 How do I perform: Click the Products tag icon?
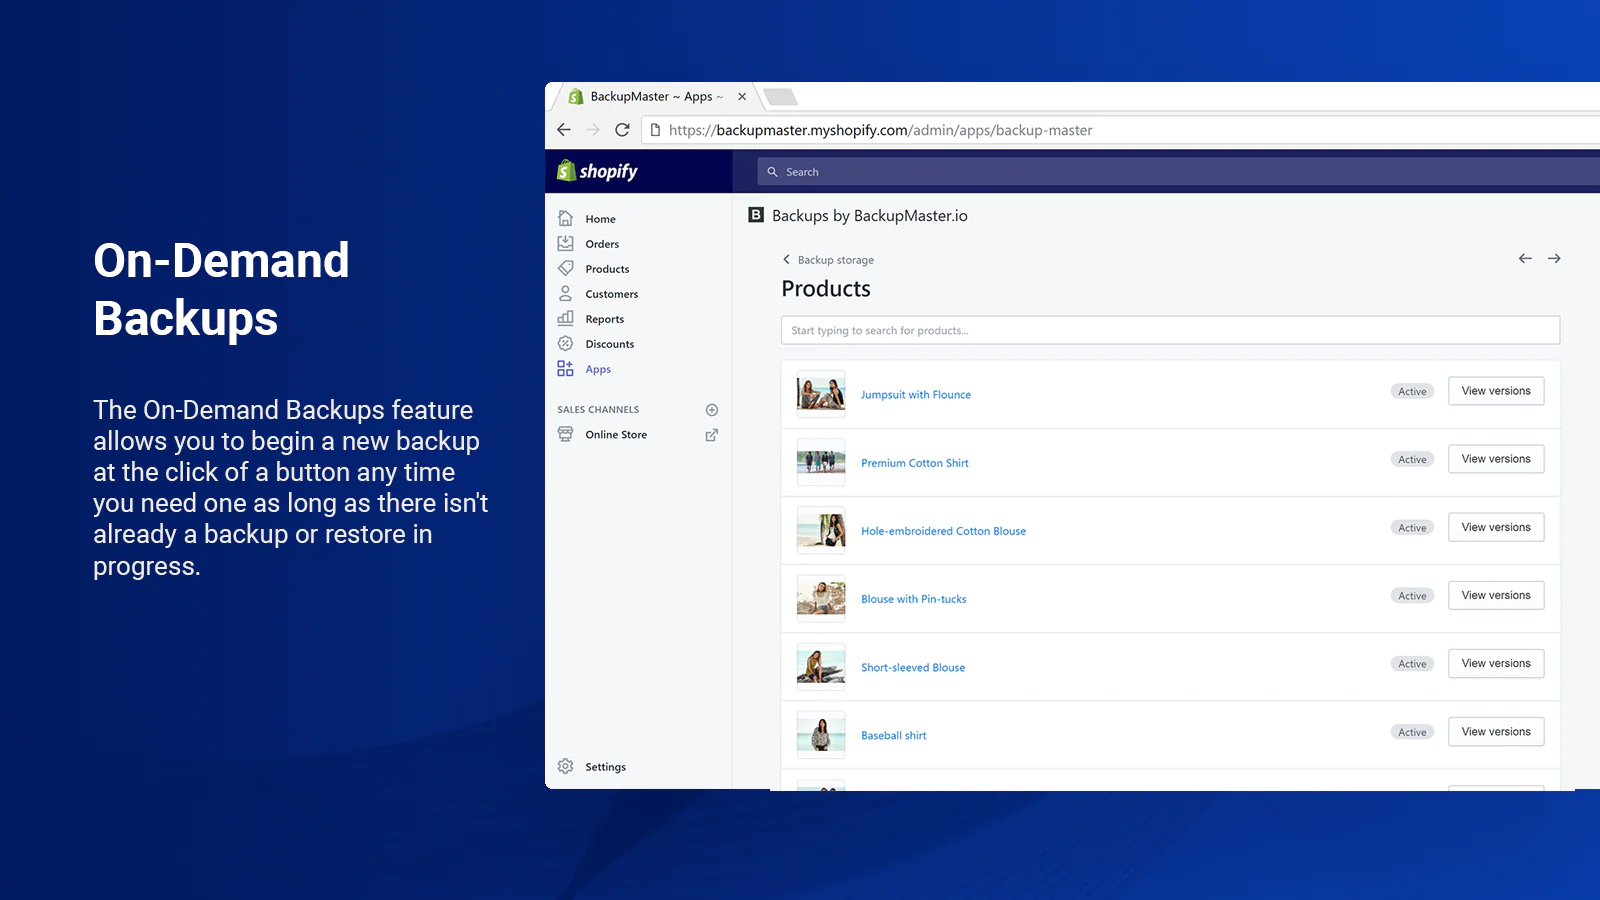coord(565,268)
